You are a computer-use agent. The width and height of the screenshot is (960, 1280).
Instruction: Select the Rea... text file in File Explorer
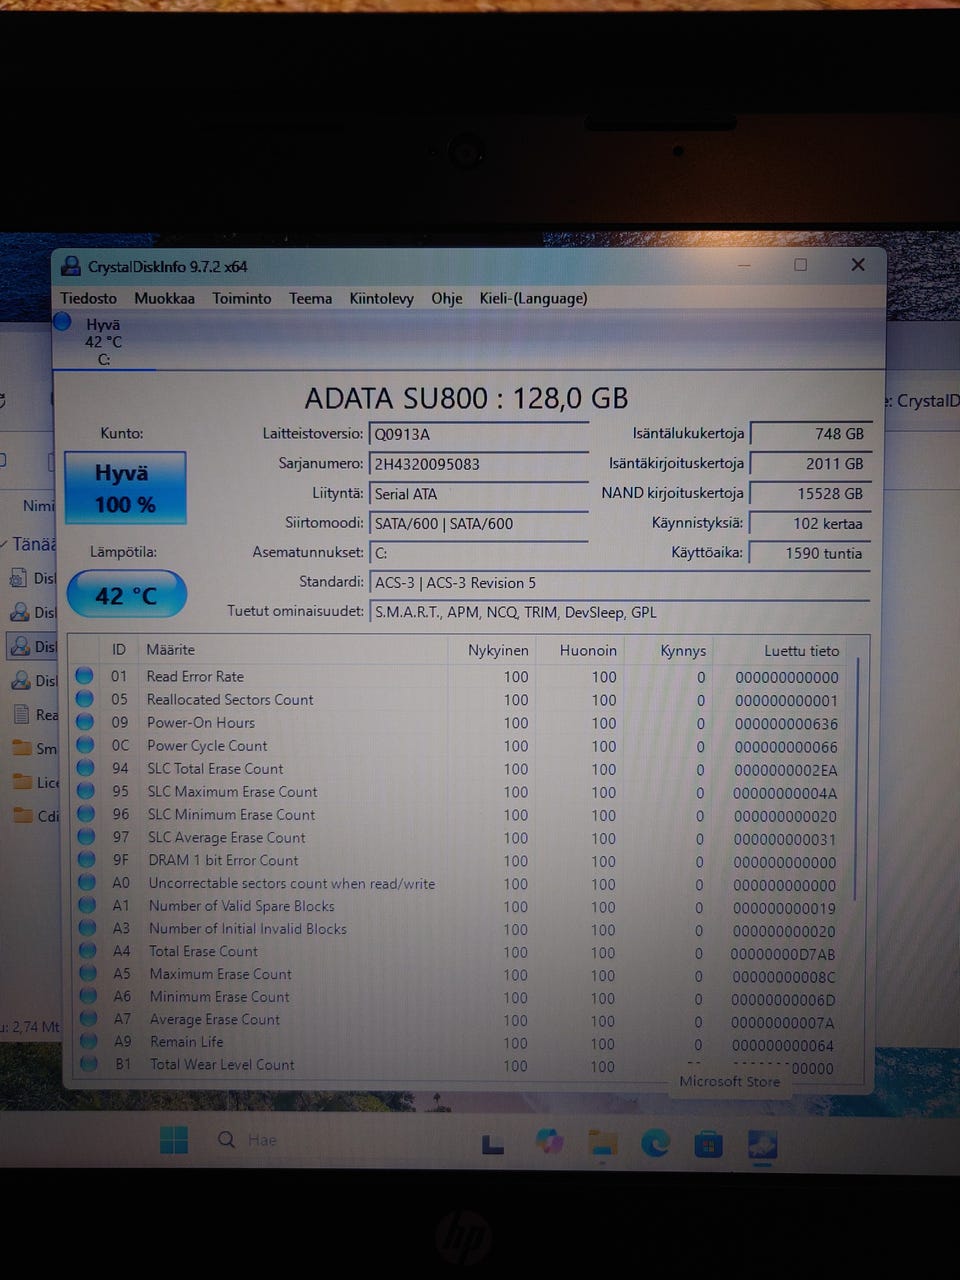(35, 714)
